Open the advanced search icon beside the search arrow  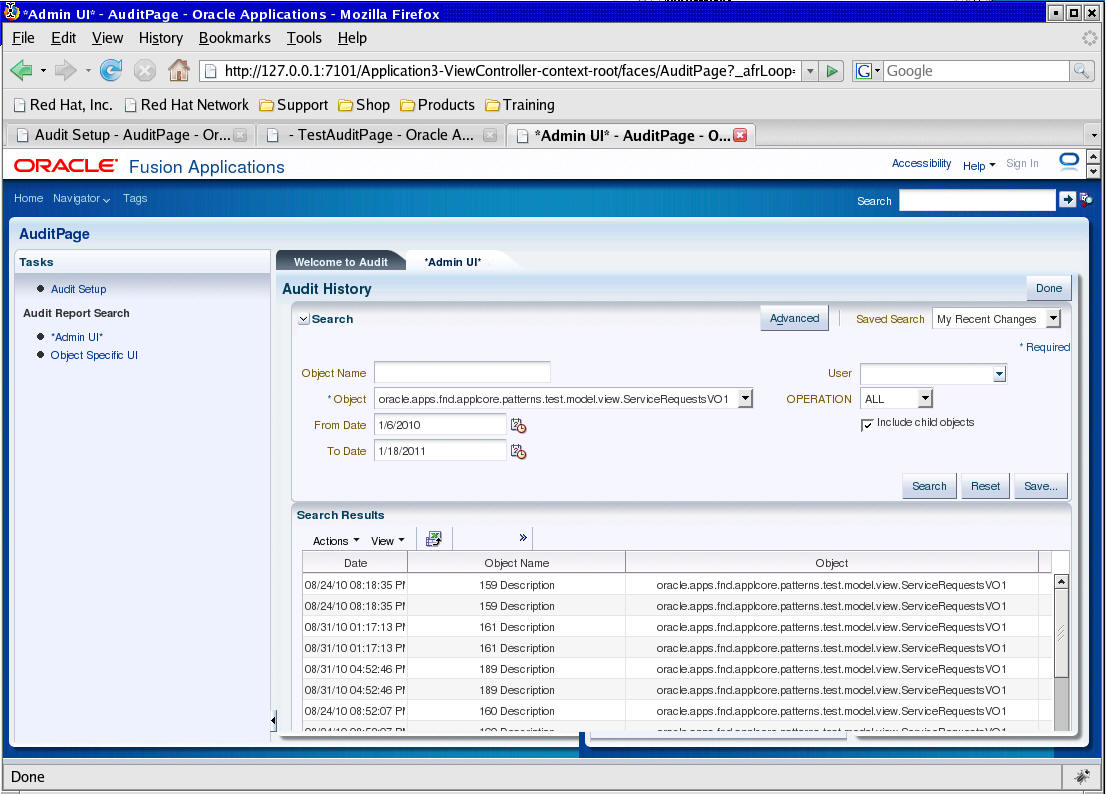point(1084,199)
